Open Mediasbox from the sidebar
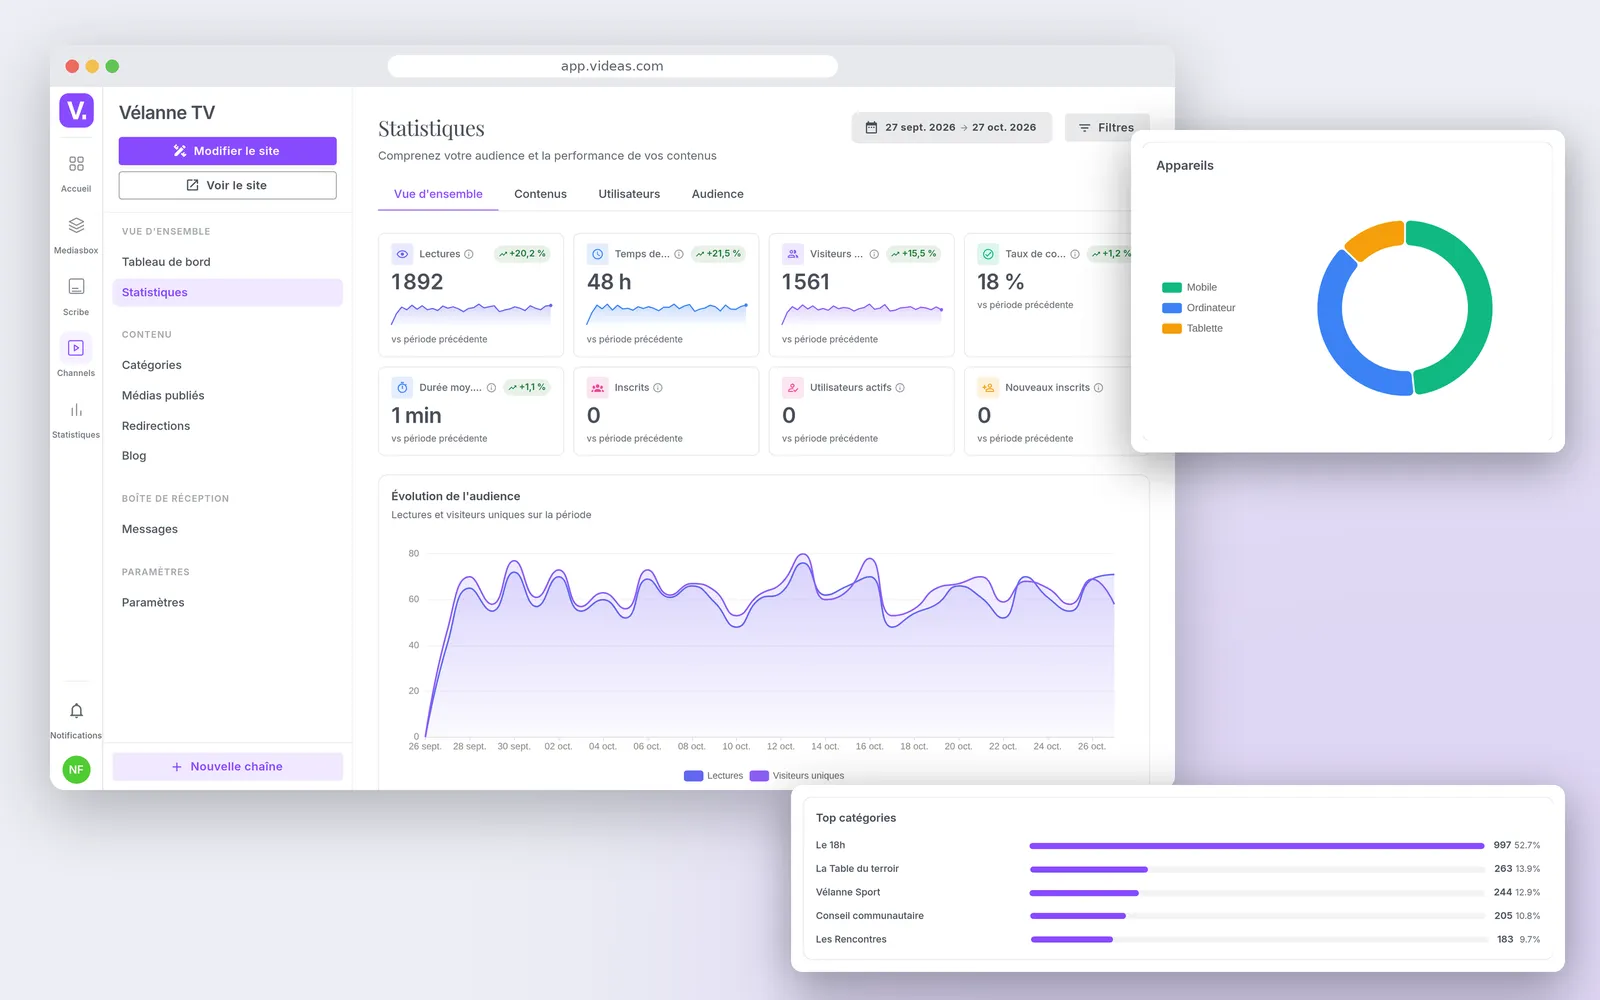The image size is (1600, 1000). coord(76,234)
